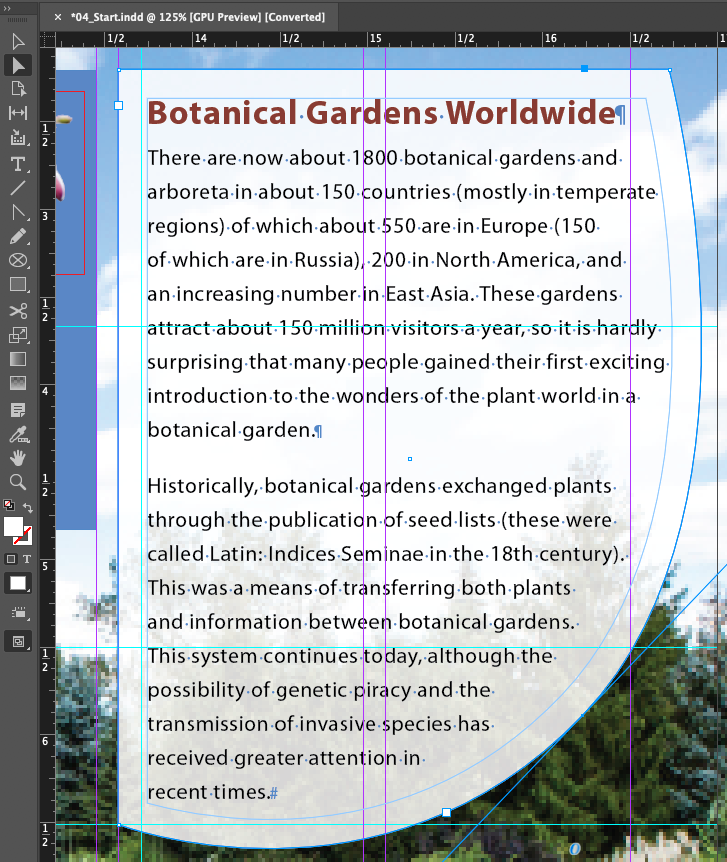Select the Page tool
Screen dimensions: 727x862
tap(18, 89)
